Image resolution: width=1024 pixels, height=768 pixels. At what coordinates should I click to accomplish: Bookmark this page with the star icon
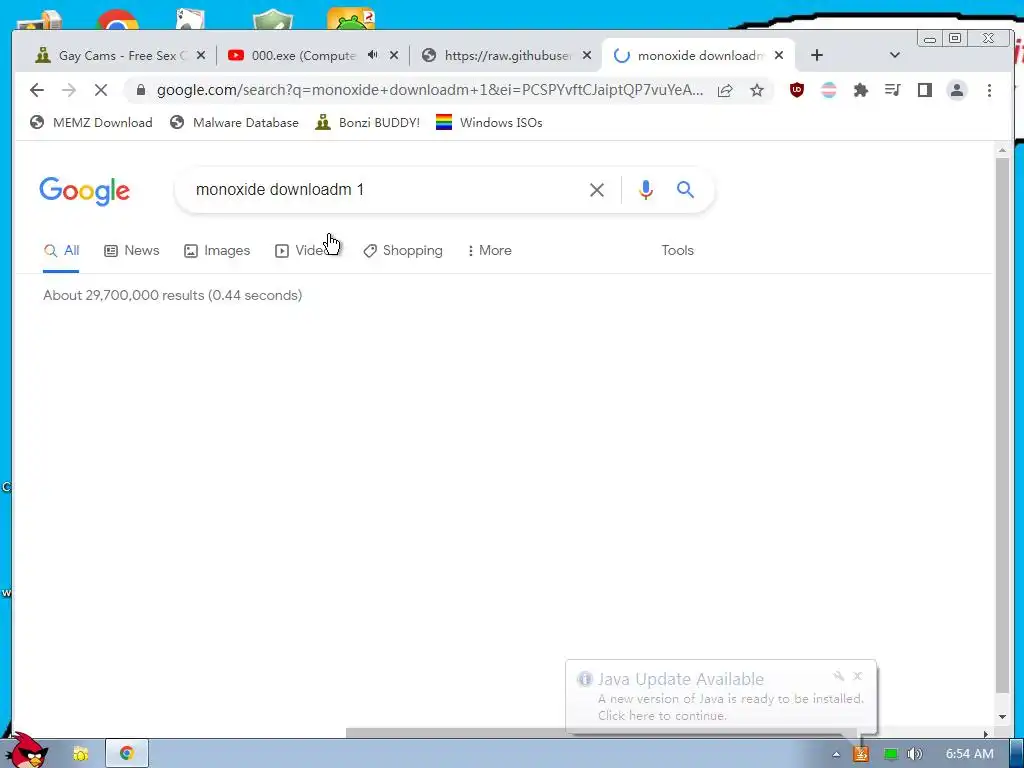click(757, 90)
